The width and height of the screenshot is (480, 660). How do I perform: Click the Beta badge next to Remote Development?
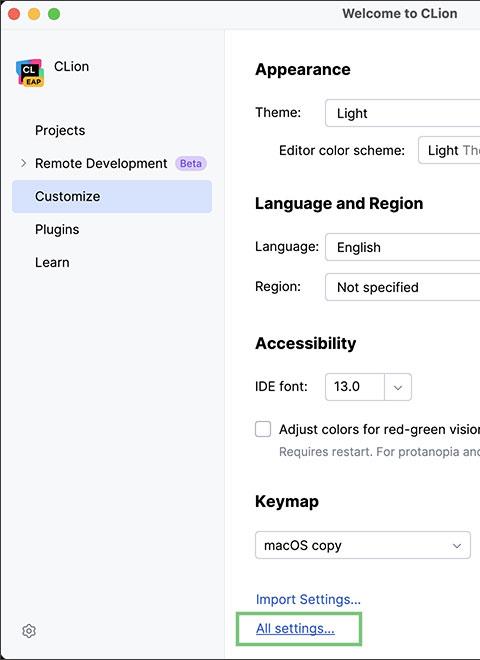click(x=191, y=163)
